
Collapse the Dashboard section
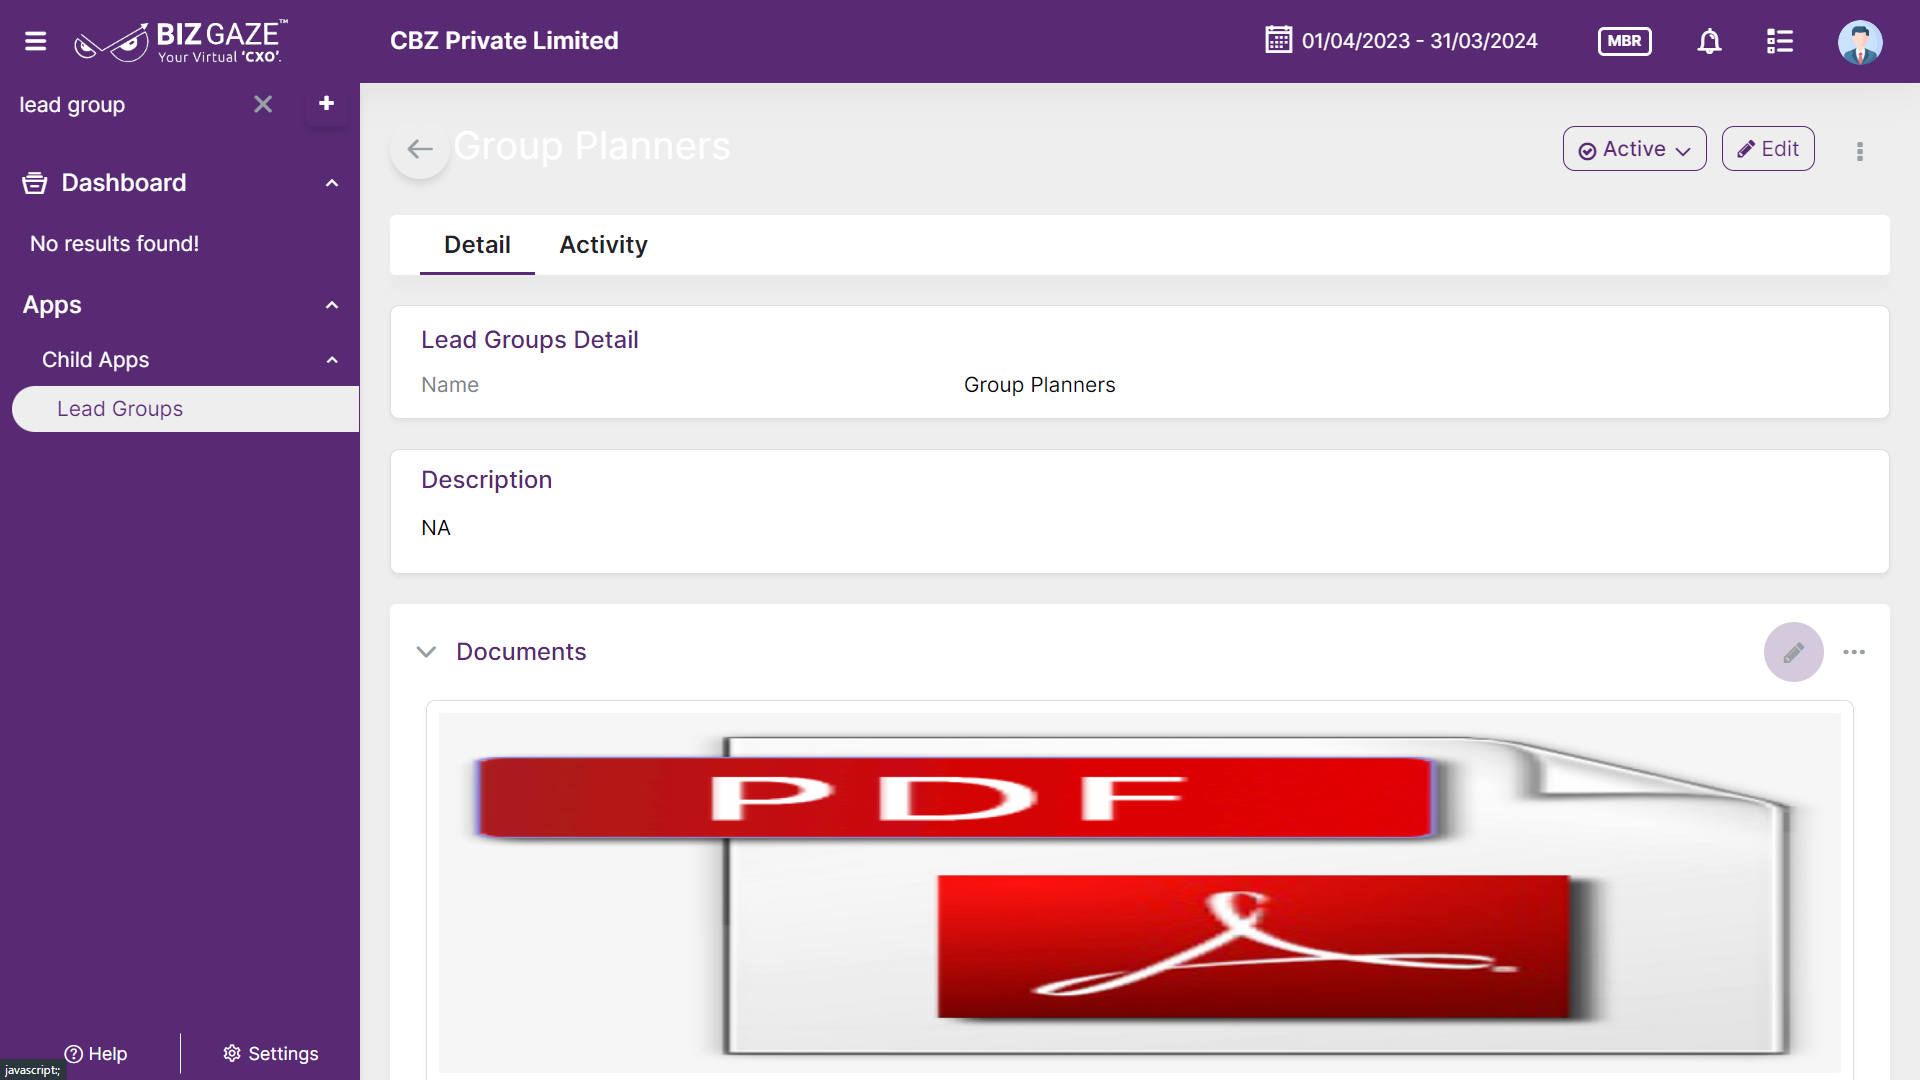click(332, 183)
